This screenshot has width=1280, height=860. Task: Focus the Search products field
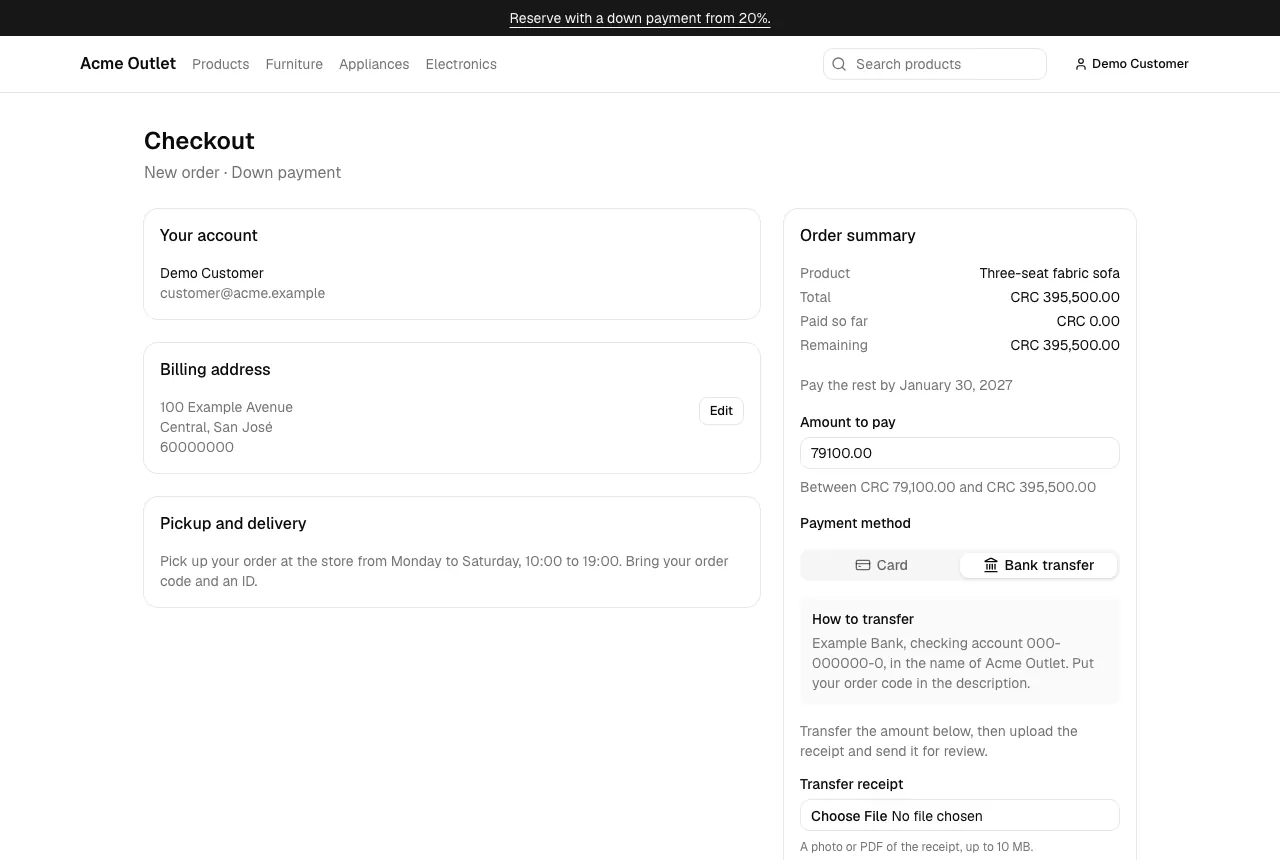[x=935, y=64]
